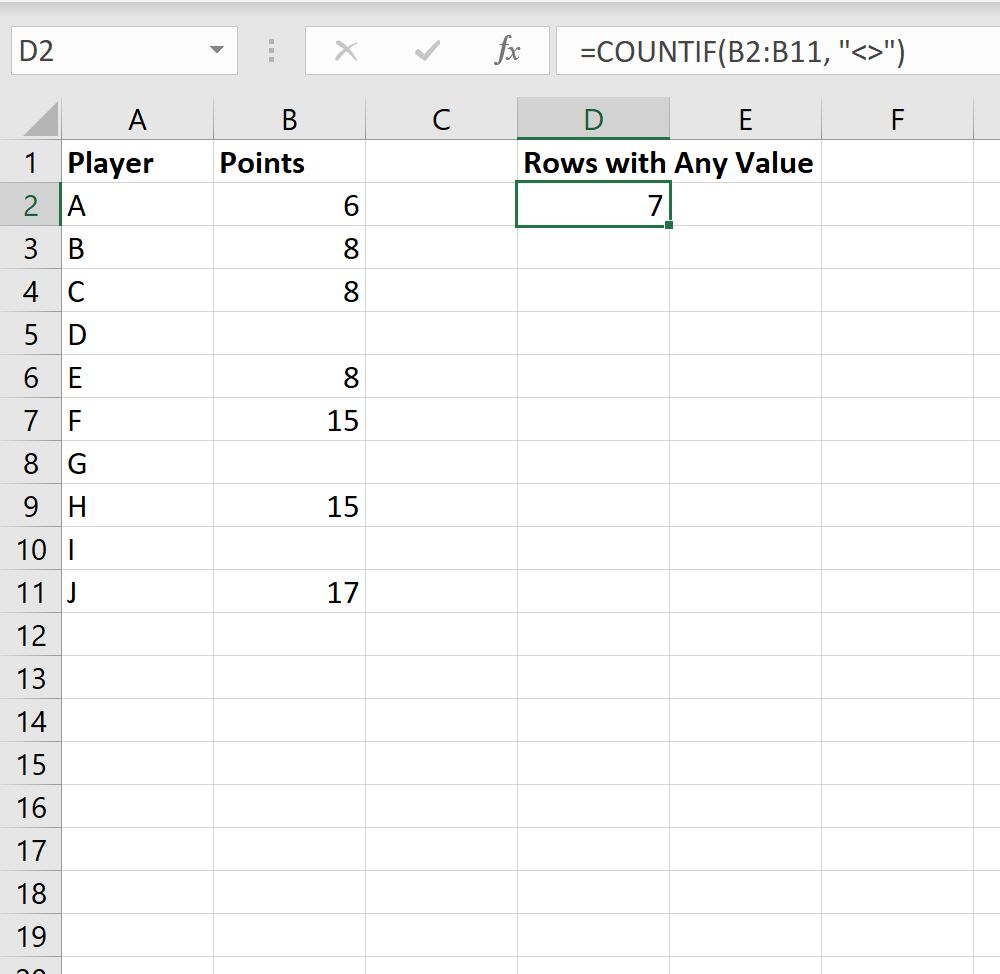This screenshot has width=1000, height=974.
Task: Select row 1 header
Action: coord(31,162)
